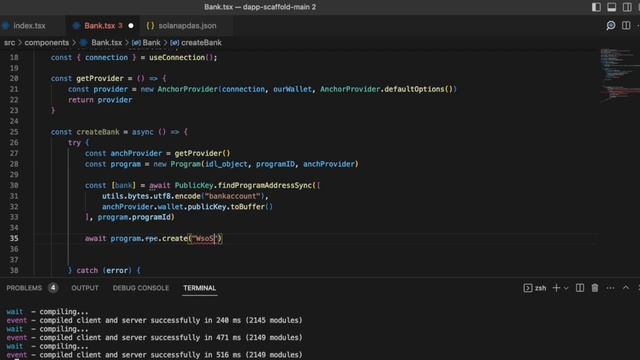Click the 'try' keyword on line 26
Viewport: 640px width, 360px height.
pos(74,142)
